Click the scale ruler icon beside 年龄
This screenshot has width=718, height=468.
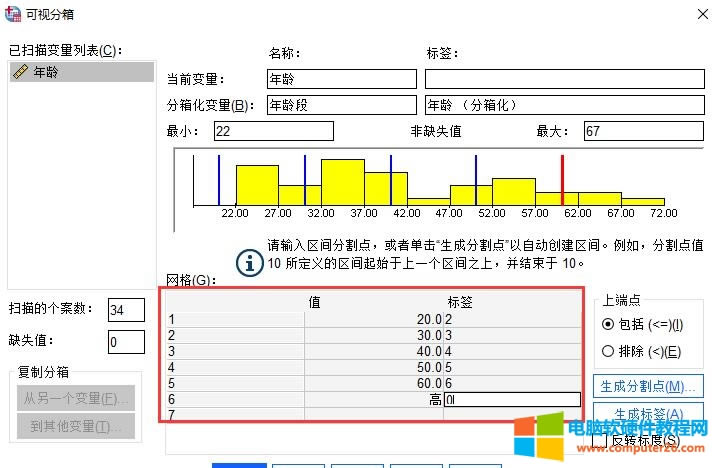pos(20,72)
